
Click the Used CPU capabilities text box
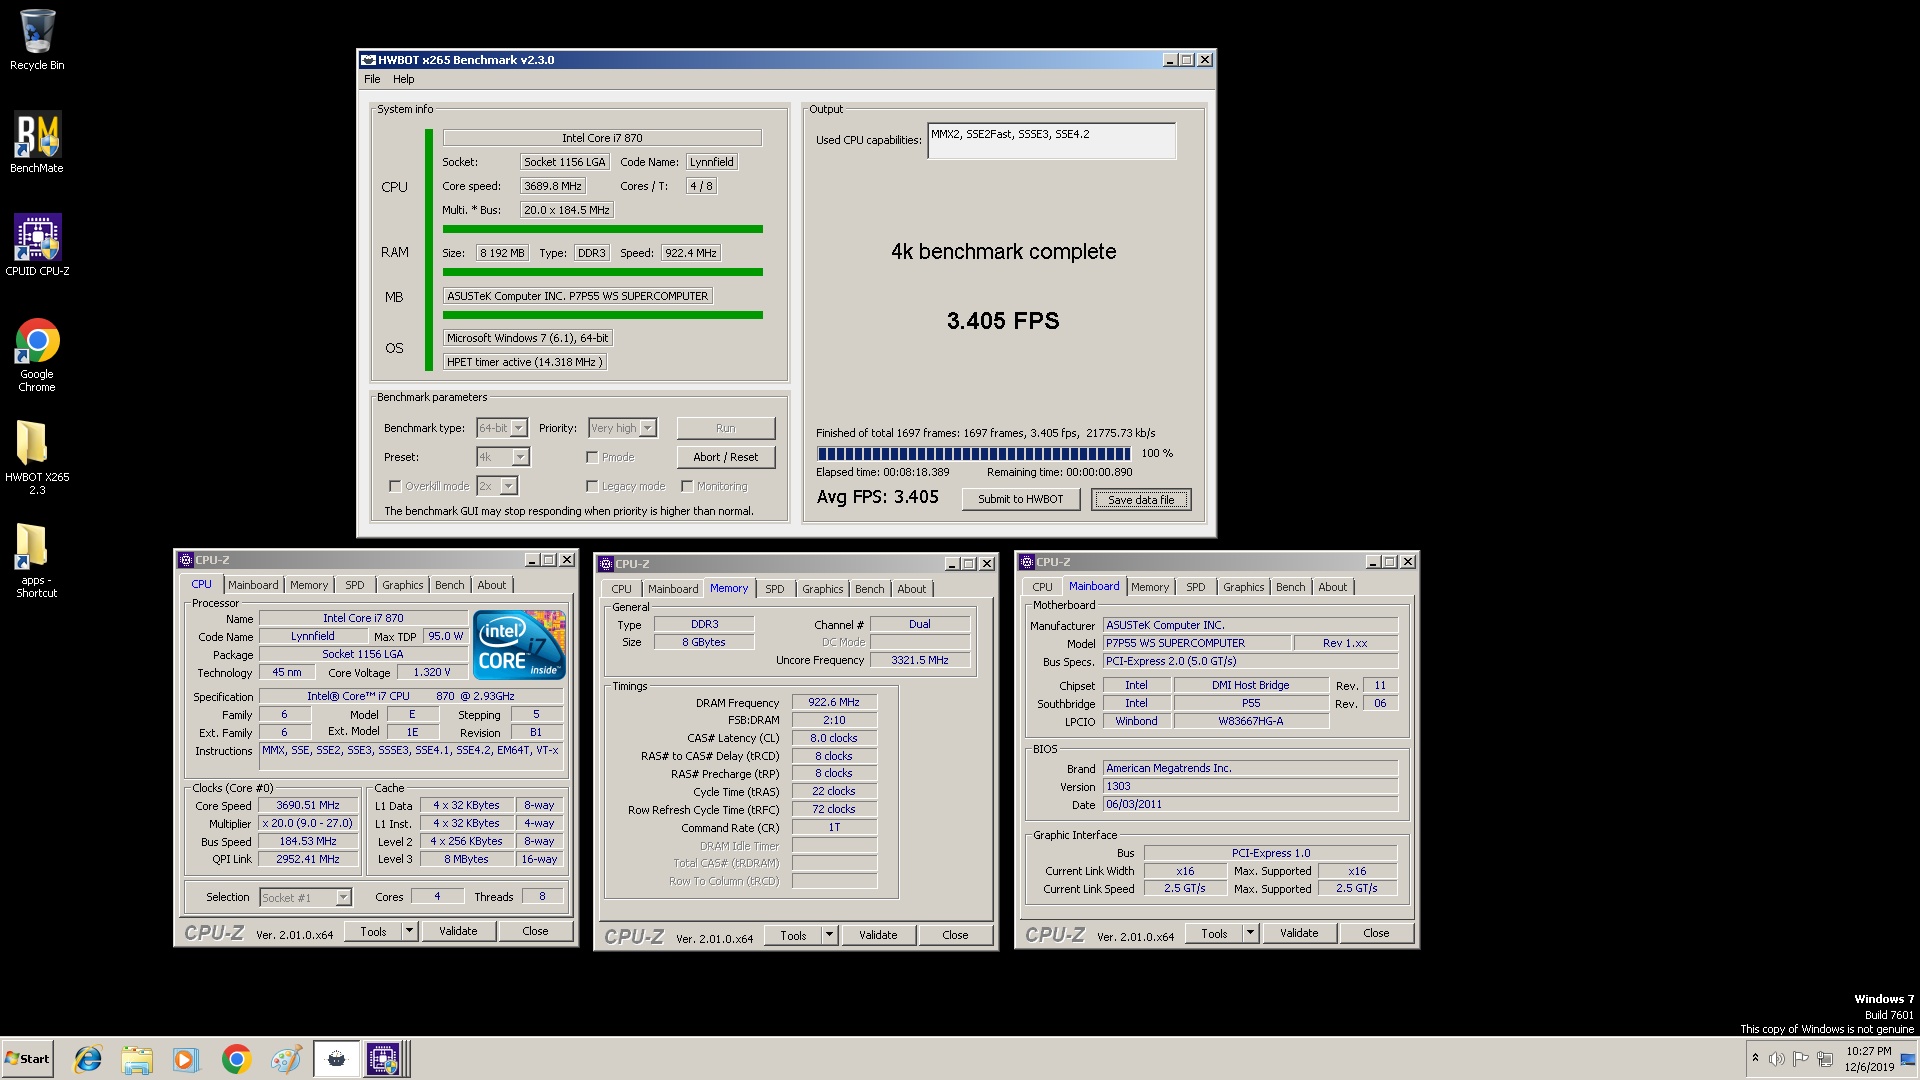(1052, 141)
